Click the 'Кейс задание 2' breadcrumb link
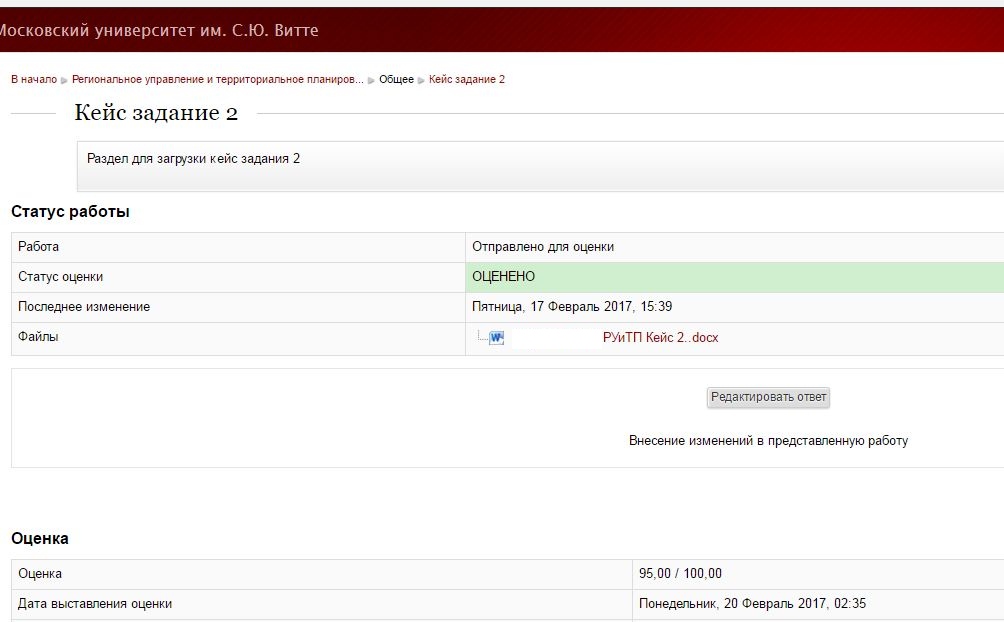The width and height of the screenshot is (1004, 622). (467, 79)
